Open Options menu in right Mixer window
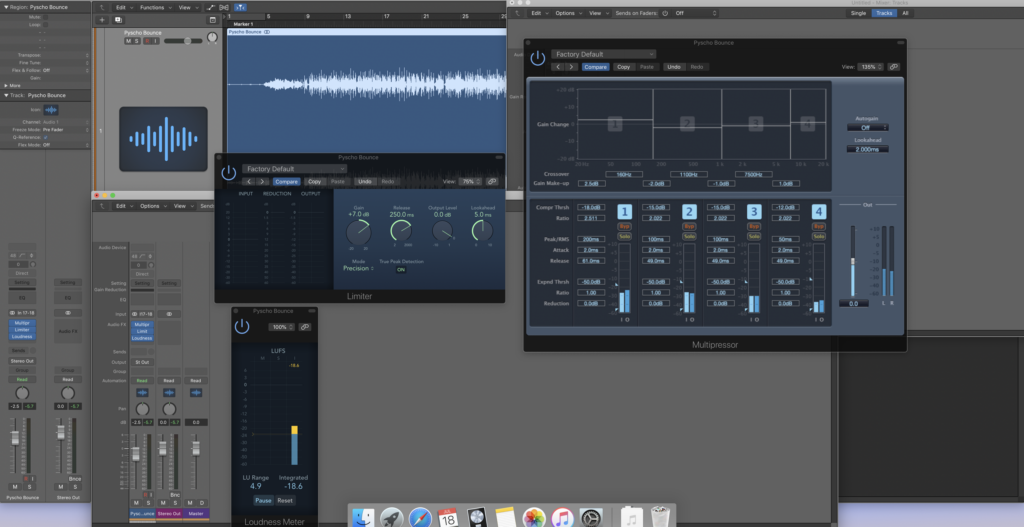 pyautogui.click(x=568, y=13)
